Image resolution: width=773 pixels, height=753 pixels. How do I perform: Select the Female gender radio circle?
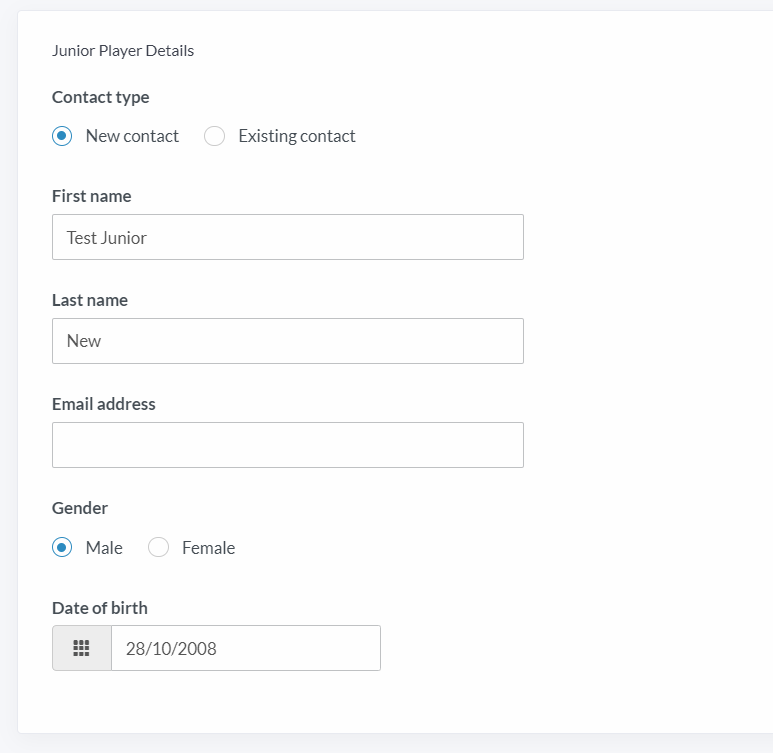point(158,547)
